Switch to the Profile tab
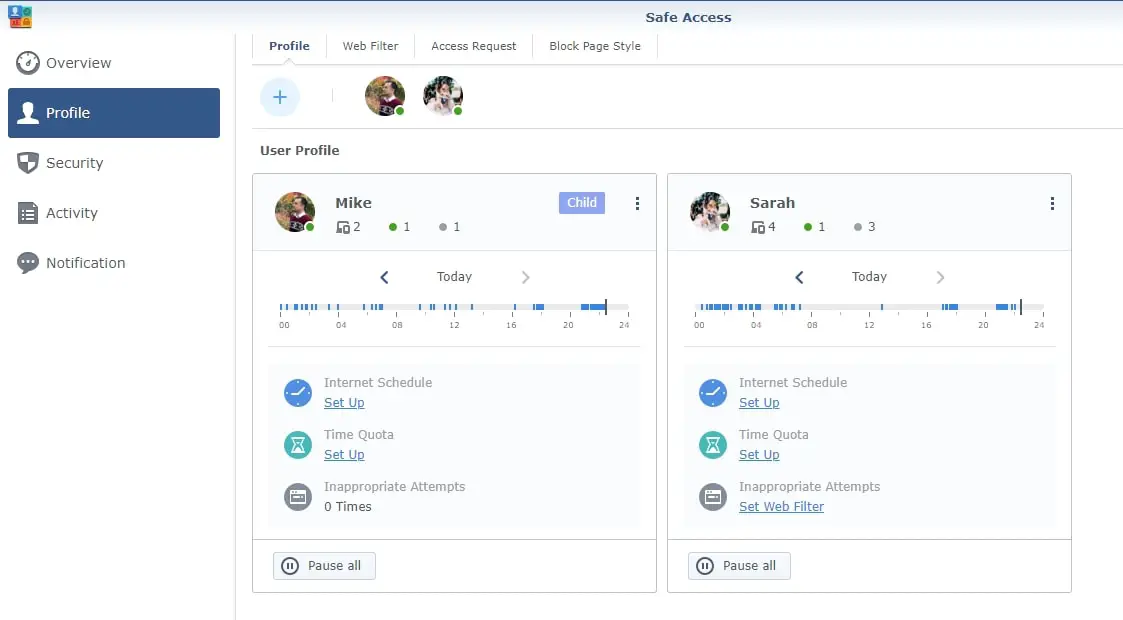Image resolution: width=1123 pixels, height=620 pixels. coord(289,46)
